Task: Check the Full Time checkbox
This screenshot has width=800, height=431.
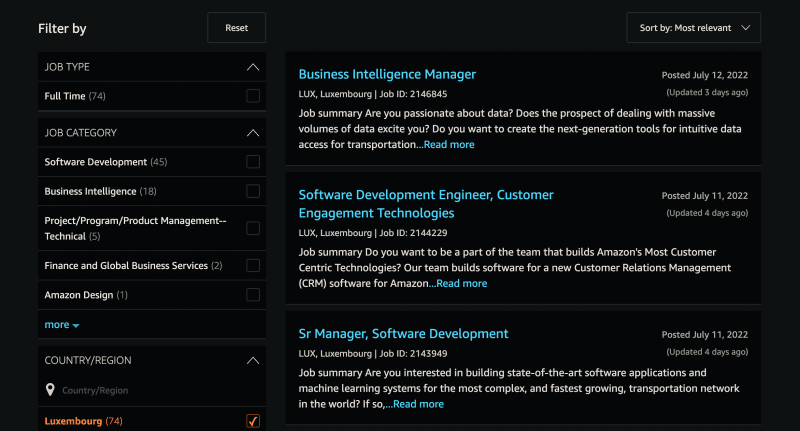Action: tap(253, 96)
